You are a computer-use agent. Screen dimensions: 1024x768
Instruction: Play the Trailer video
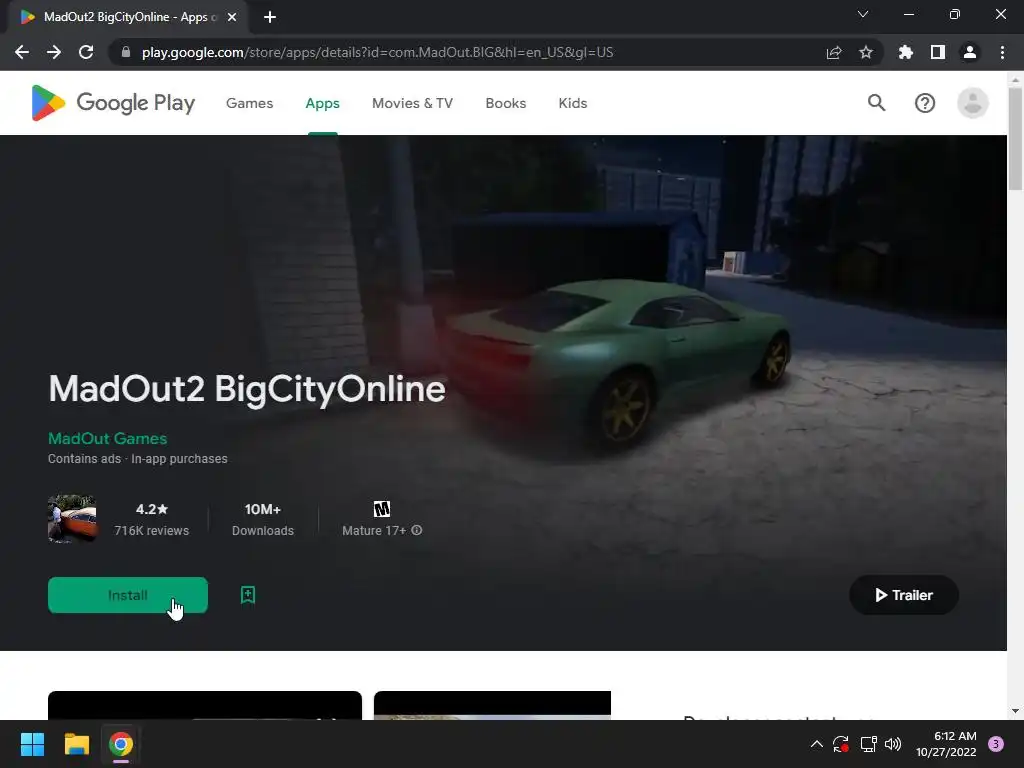pyautogui.click(x=904, y=595)
